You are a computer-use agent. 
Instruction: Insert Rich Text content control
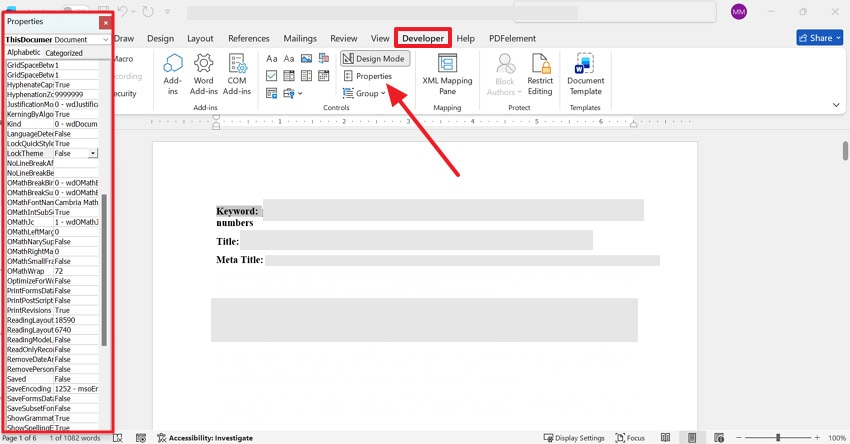tap(272, 59)
